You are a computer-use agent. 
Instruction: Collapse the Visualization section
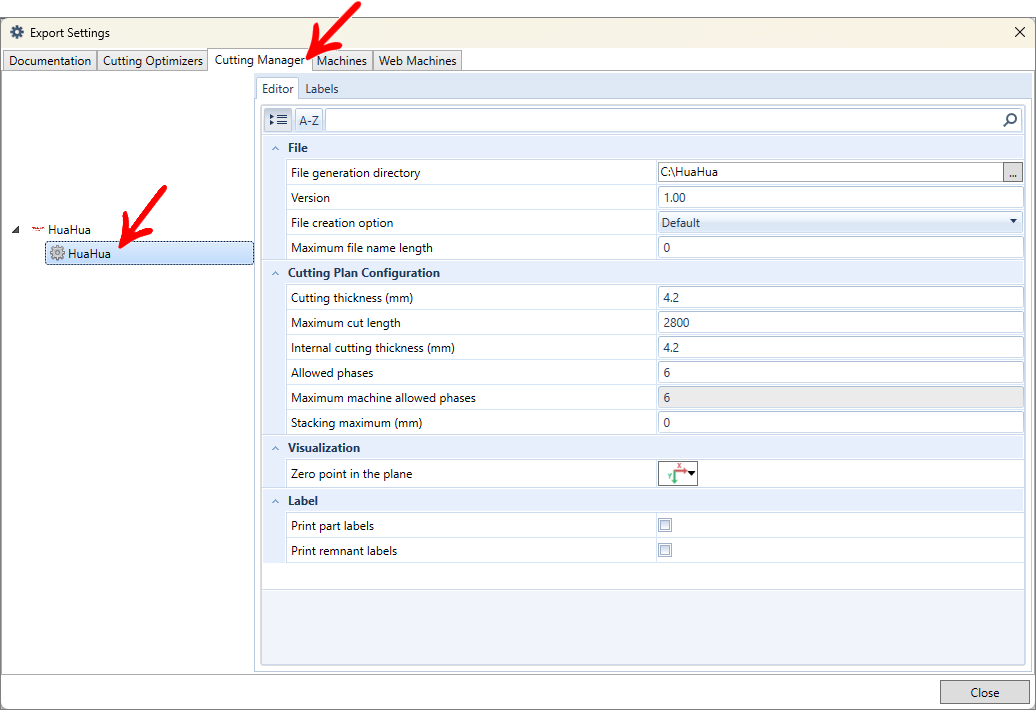tap(276, 448)
